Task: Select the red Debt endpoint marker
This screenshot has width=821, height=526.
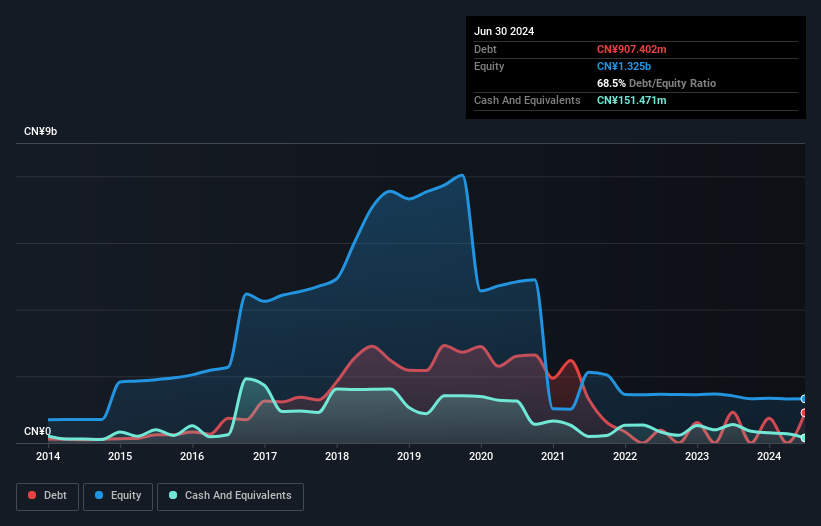Action: (x=804, y=413)
